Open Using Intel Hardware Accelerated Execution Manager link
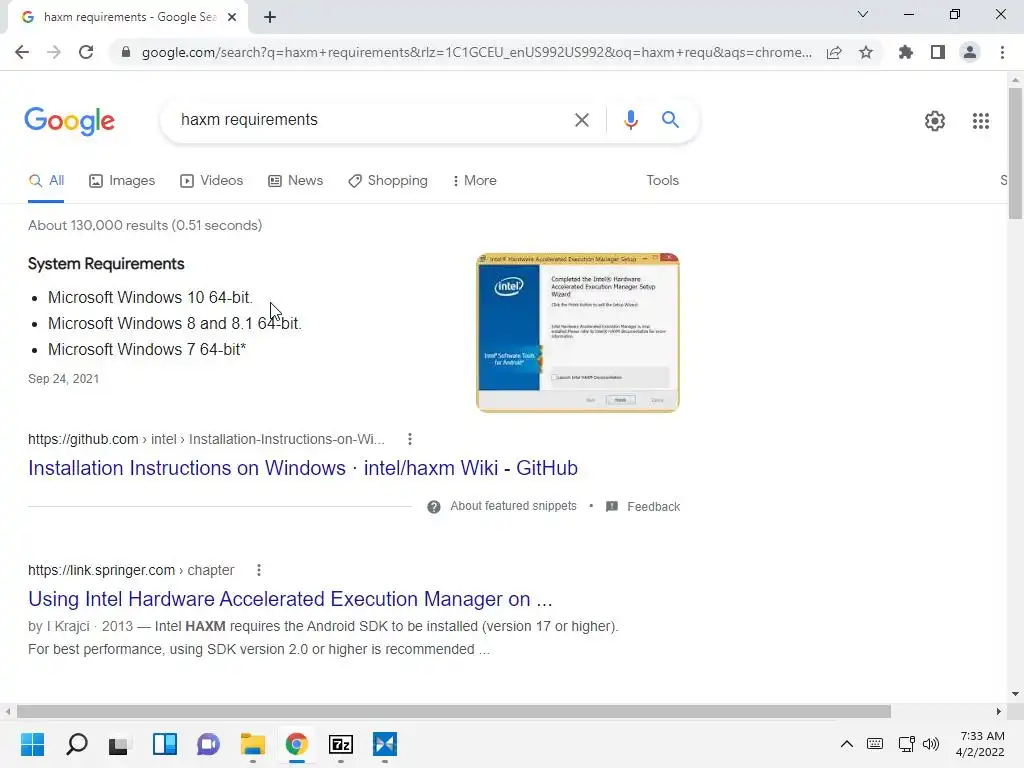The width and height of the screenshot is (1024, 768). point(290,599)
